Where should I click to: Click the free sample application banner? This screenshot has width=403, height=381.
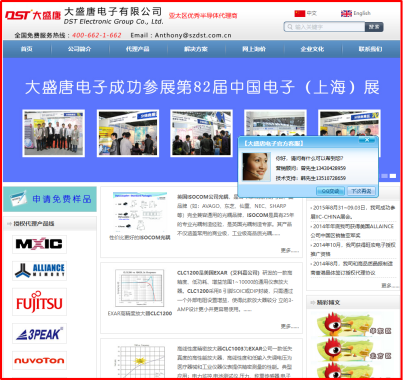(50, 199)
